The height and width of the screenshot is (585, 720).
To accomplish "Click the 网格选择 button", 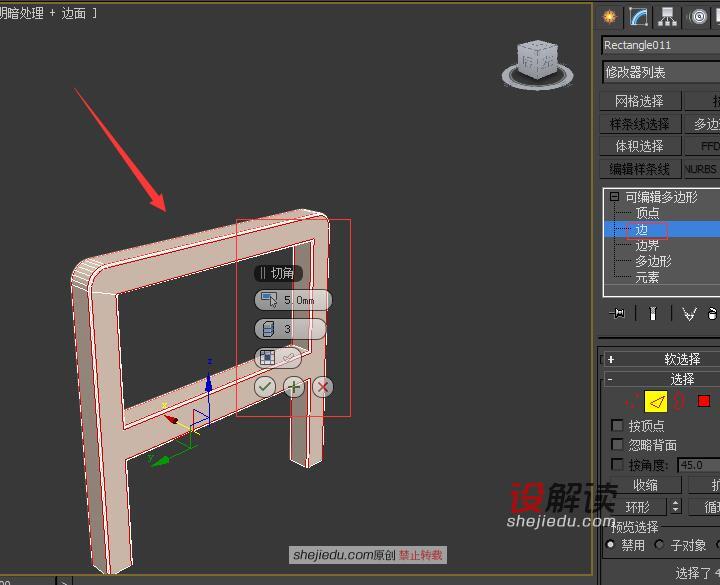I will click(639, 101).
